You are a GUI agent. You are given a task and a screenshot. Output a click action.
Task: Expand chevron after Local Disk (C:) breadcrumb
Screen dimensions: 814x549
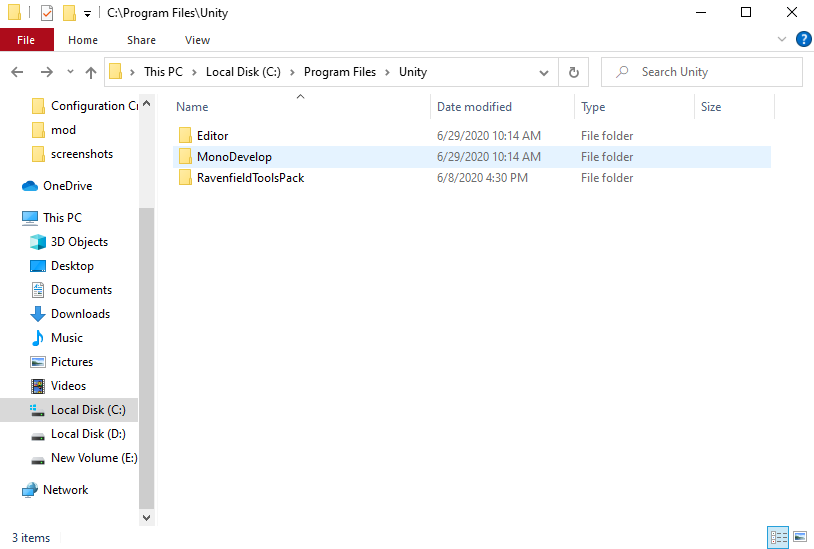point(292,73)
